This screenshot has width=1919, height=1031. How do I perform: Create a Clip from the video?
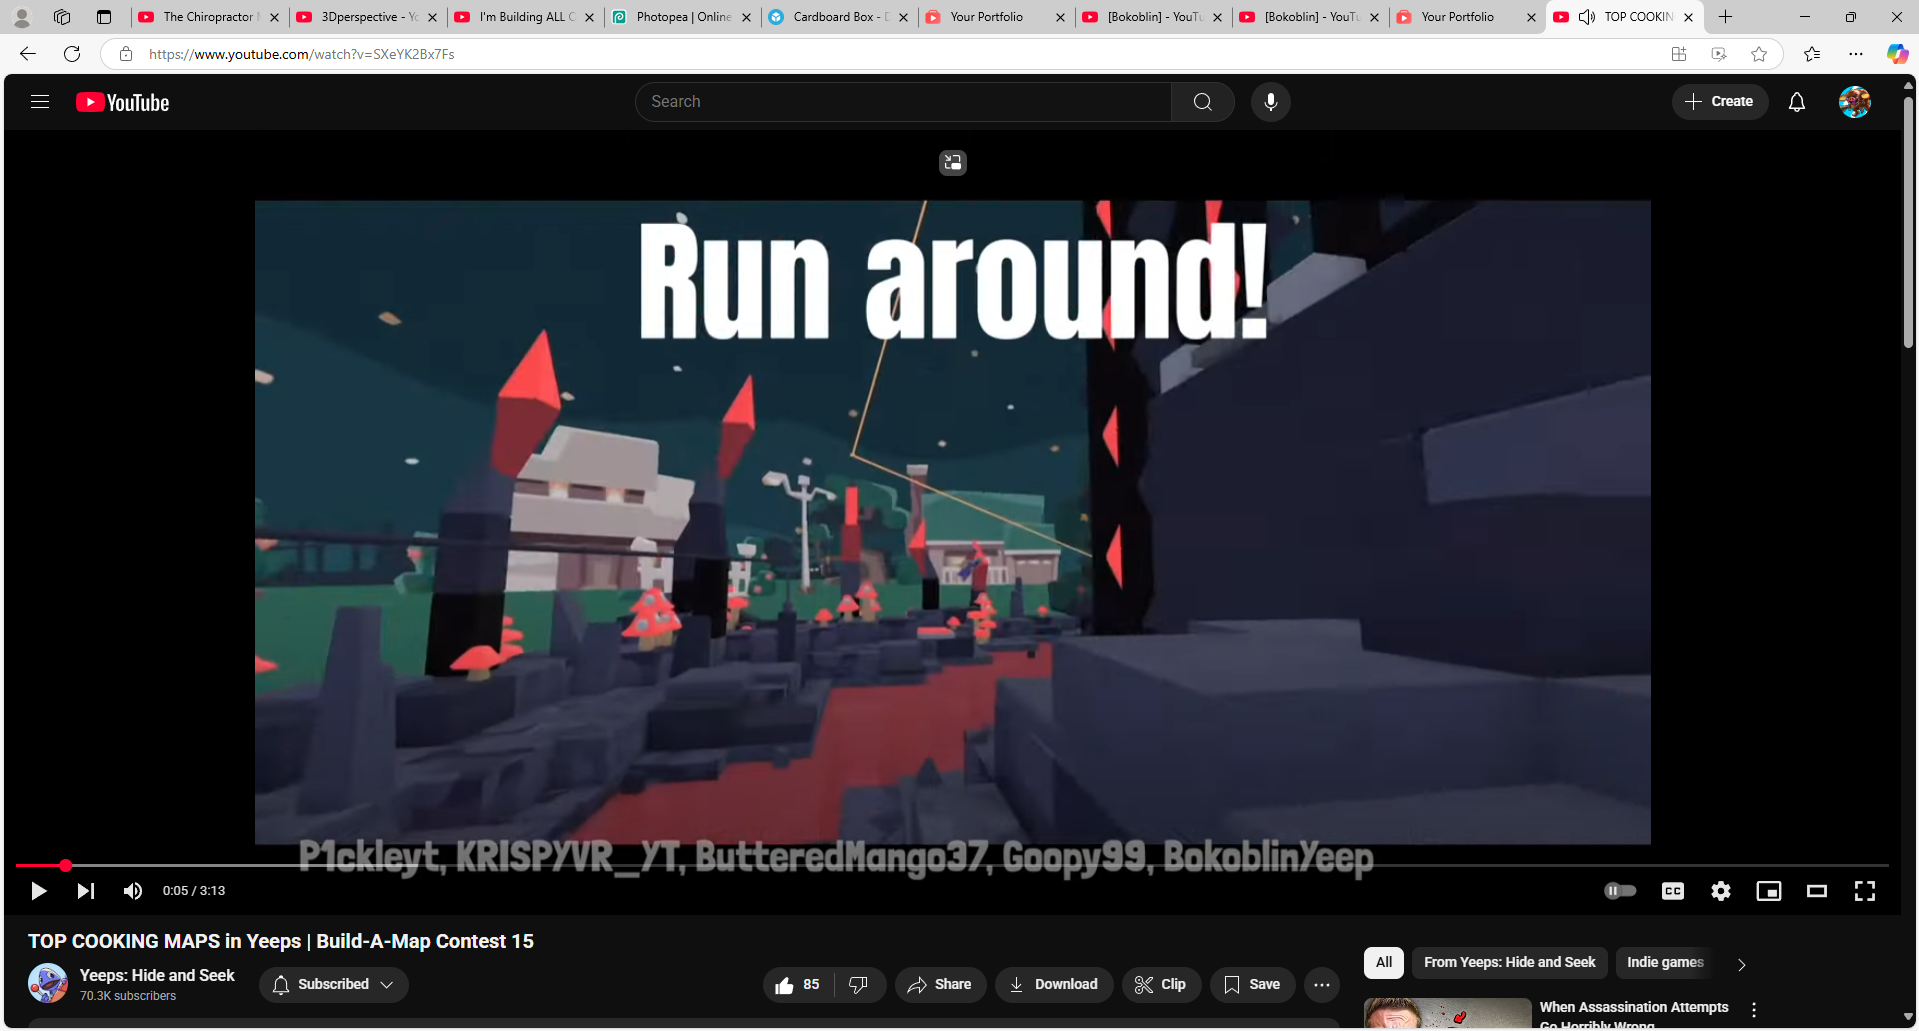(1161, 985)
